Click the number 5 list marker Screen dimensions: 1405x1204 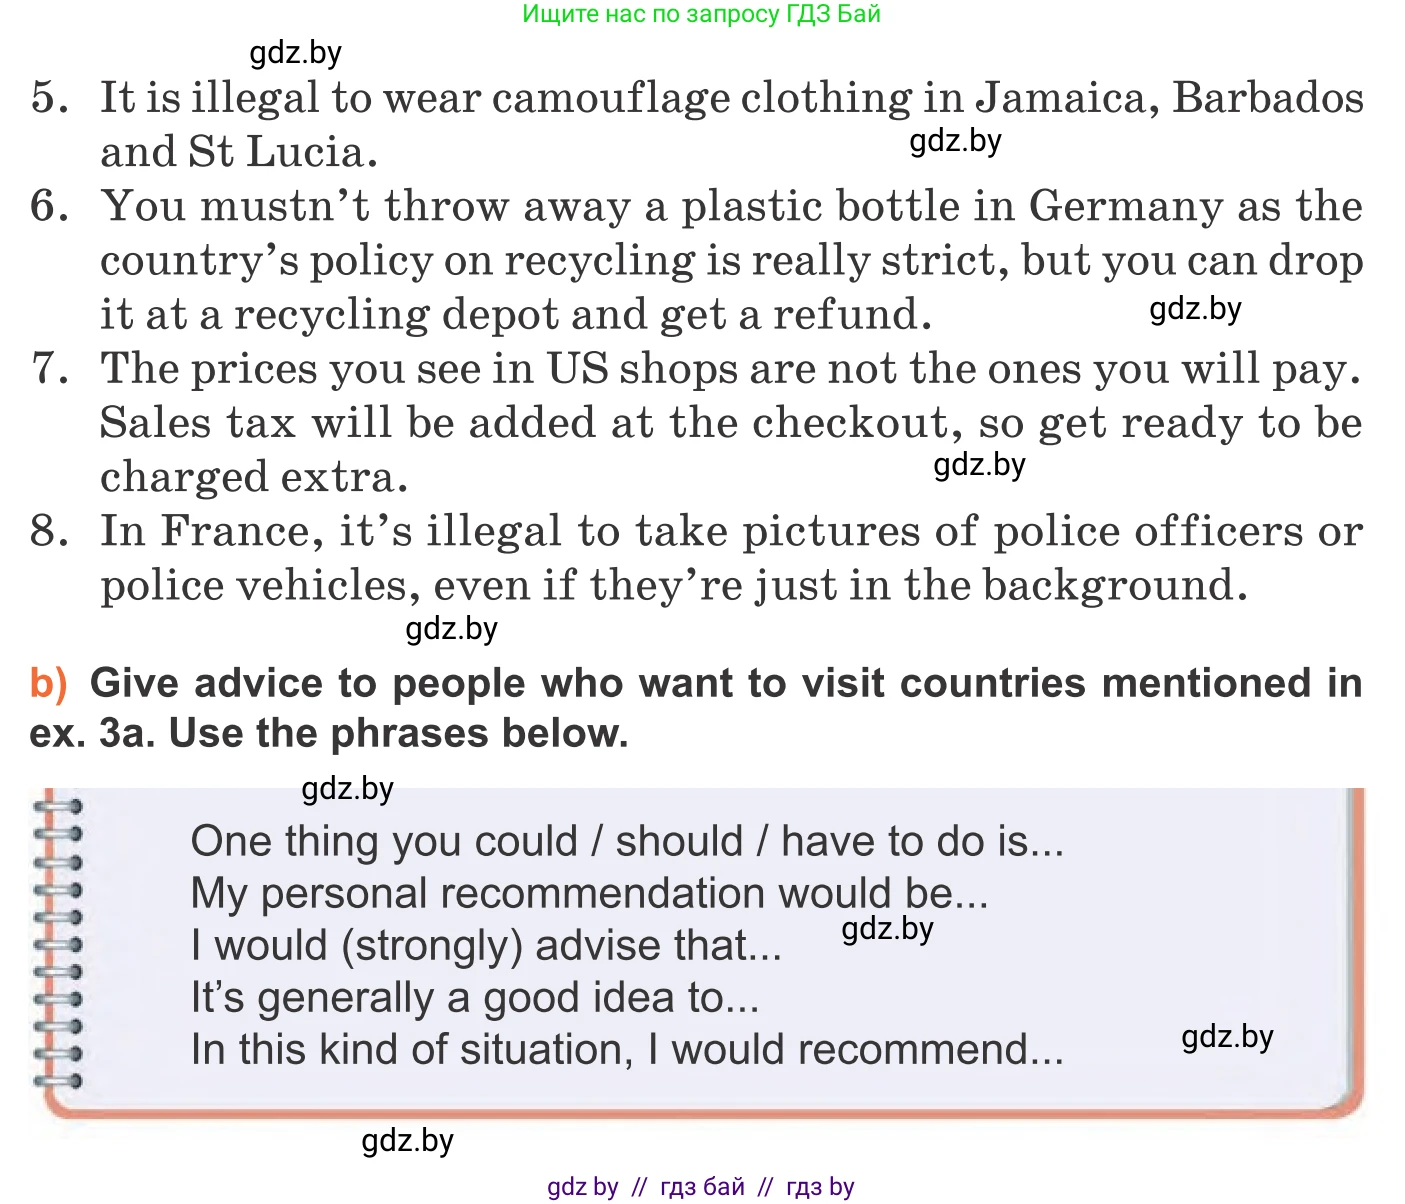coord(50,99)
